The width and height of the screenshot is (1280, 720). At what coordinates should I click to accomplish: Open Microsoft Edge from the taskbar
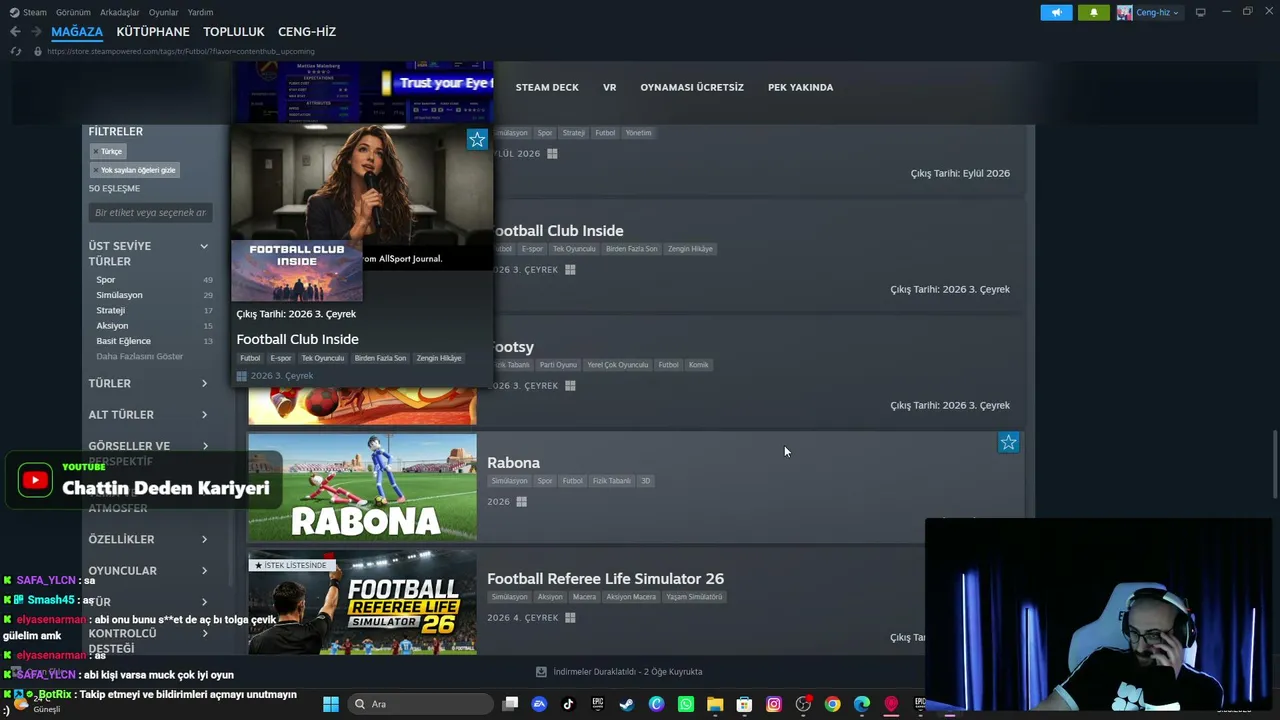point(861,704)
